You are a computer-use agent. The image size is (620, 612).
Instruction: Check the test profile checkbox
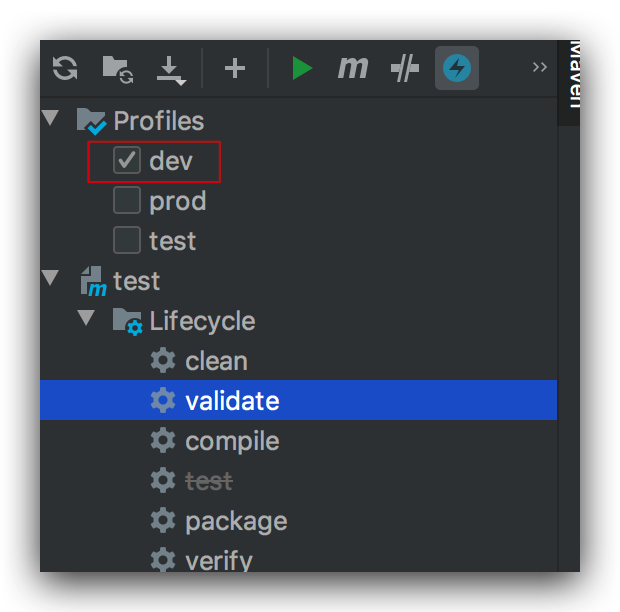click(127, 241)
